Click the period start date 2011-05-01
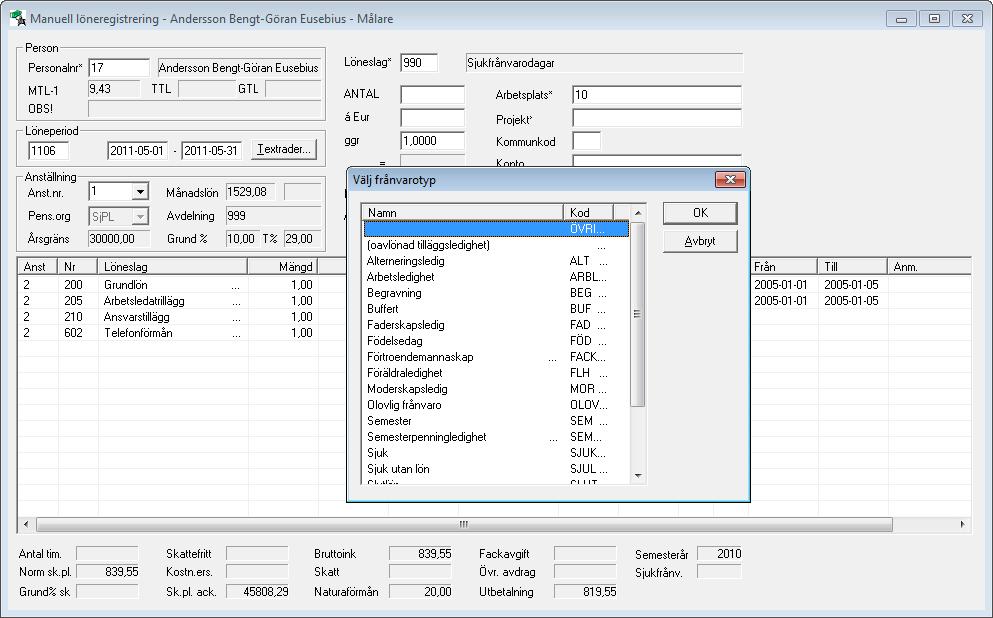993x618 pixels. [x=137, y=151]
